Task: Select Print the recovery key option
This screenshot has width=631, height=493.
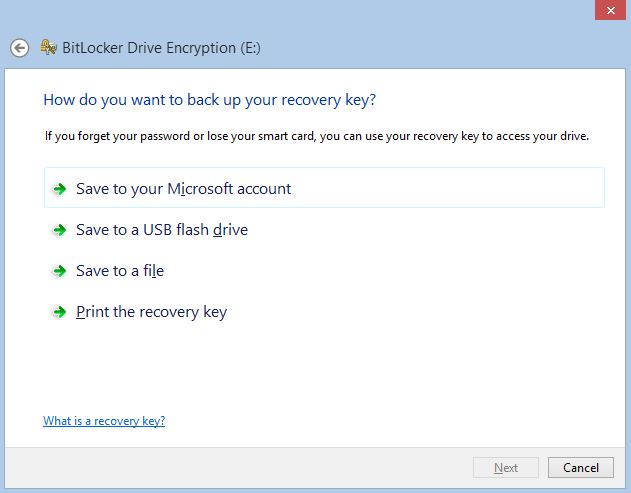Action: click(151, 312)
